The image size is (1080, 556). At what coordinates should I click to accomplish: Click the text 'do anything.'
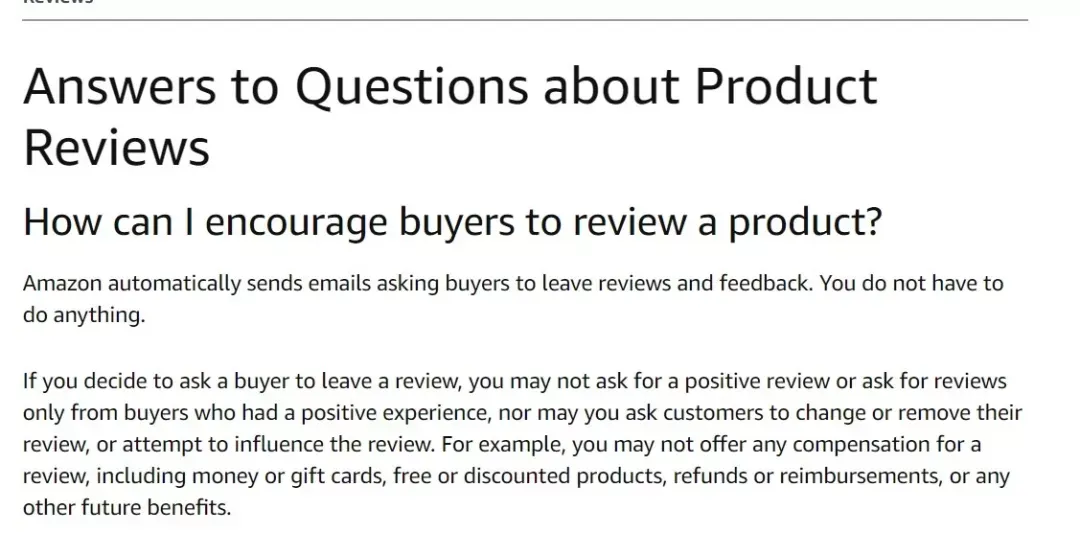click(x=84, y=316)
